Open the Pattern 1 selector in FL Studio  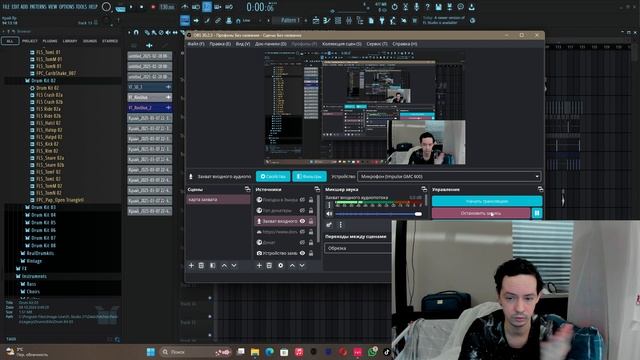click(x=289, y=20)
